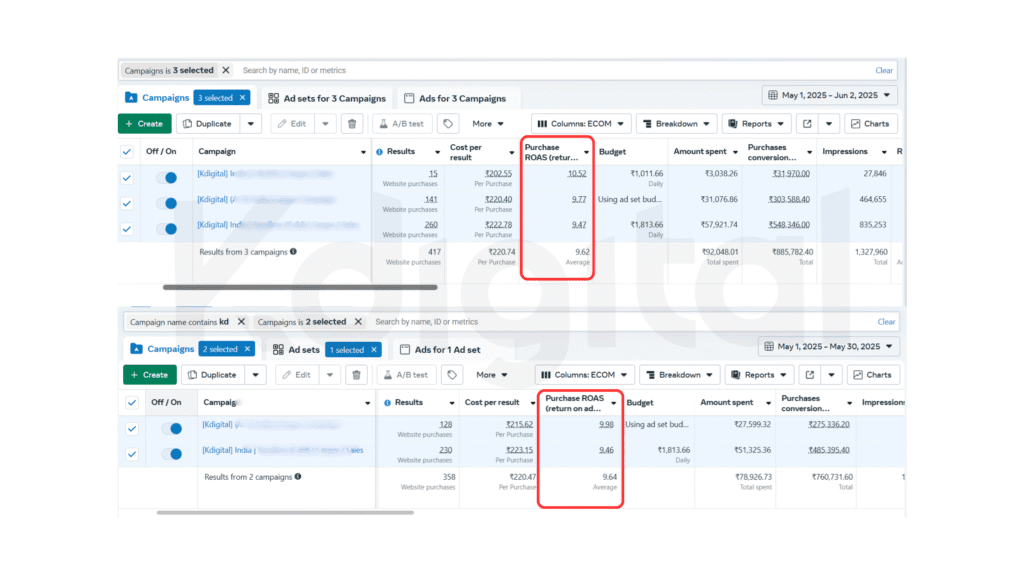Open Charts in the May 1 – May 30 panel
The image size is (1024, 576).
coord(873,375)
